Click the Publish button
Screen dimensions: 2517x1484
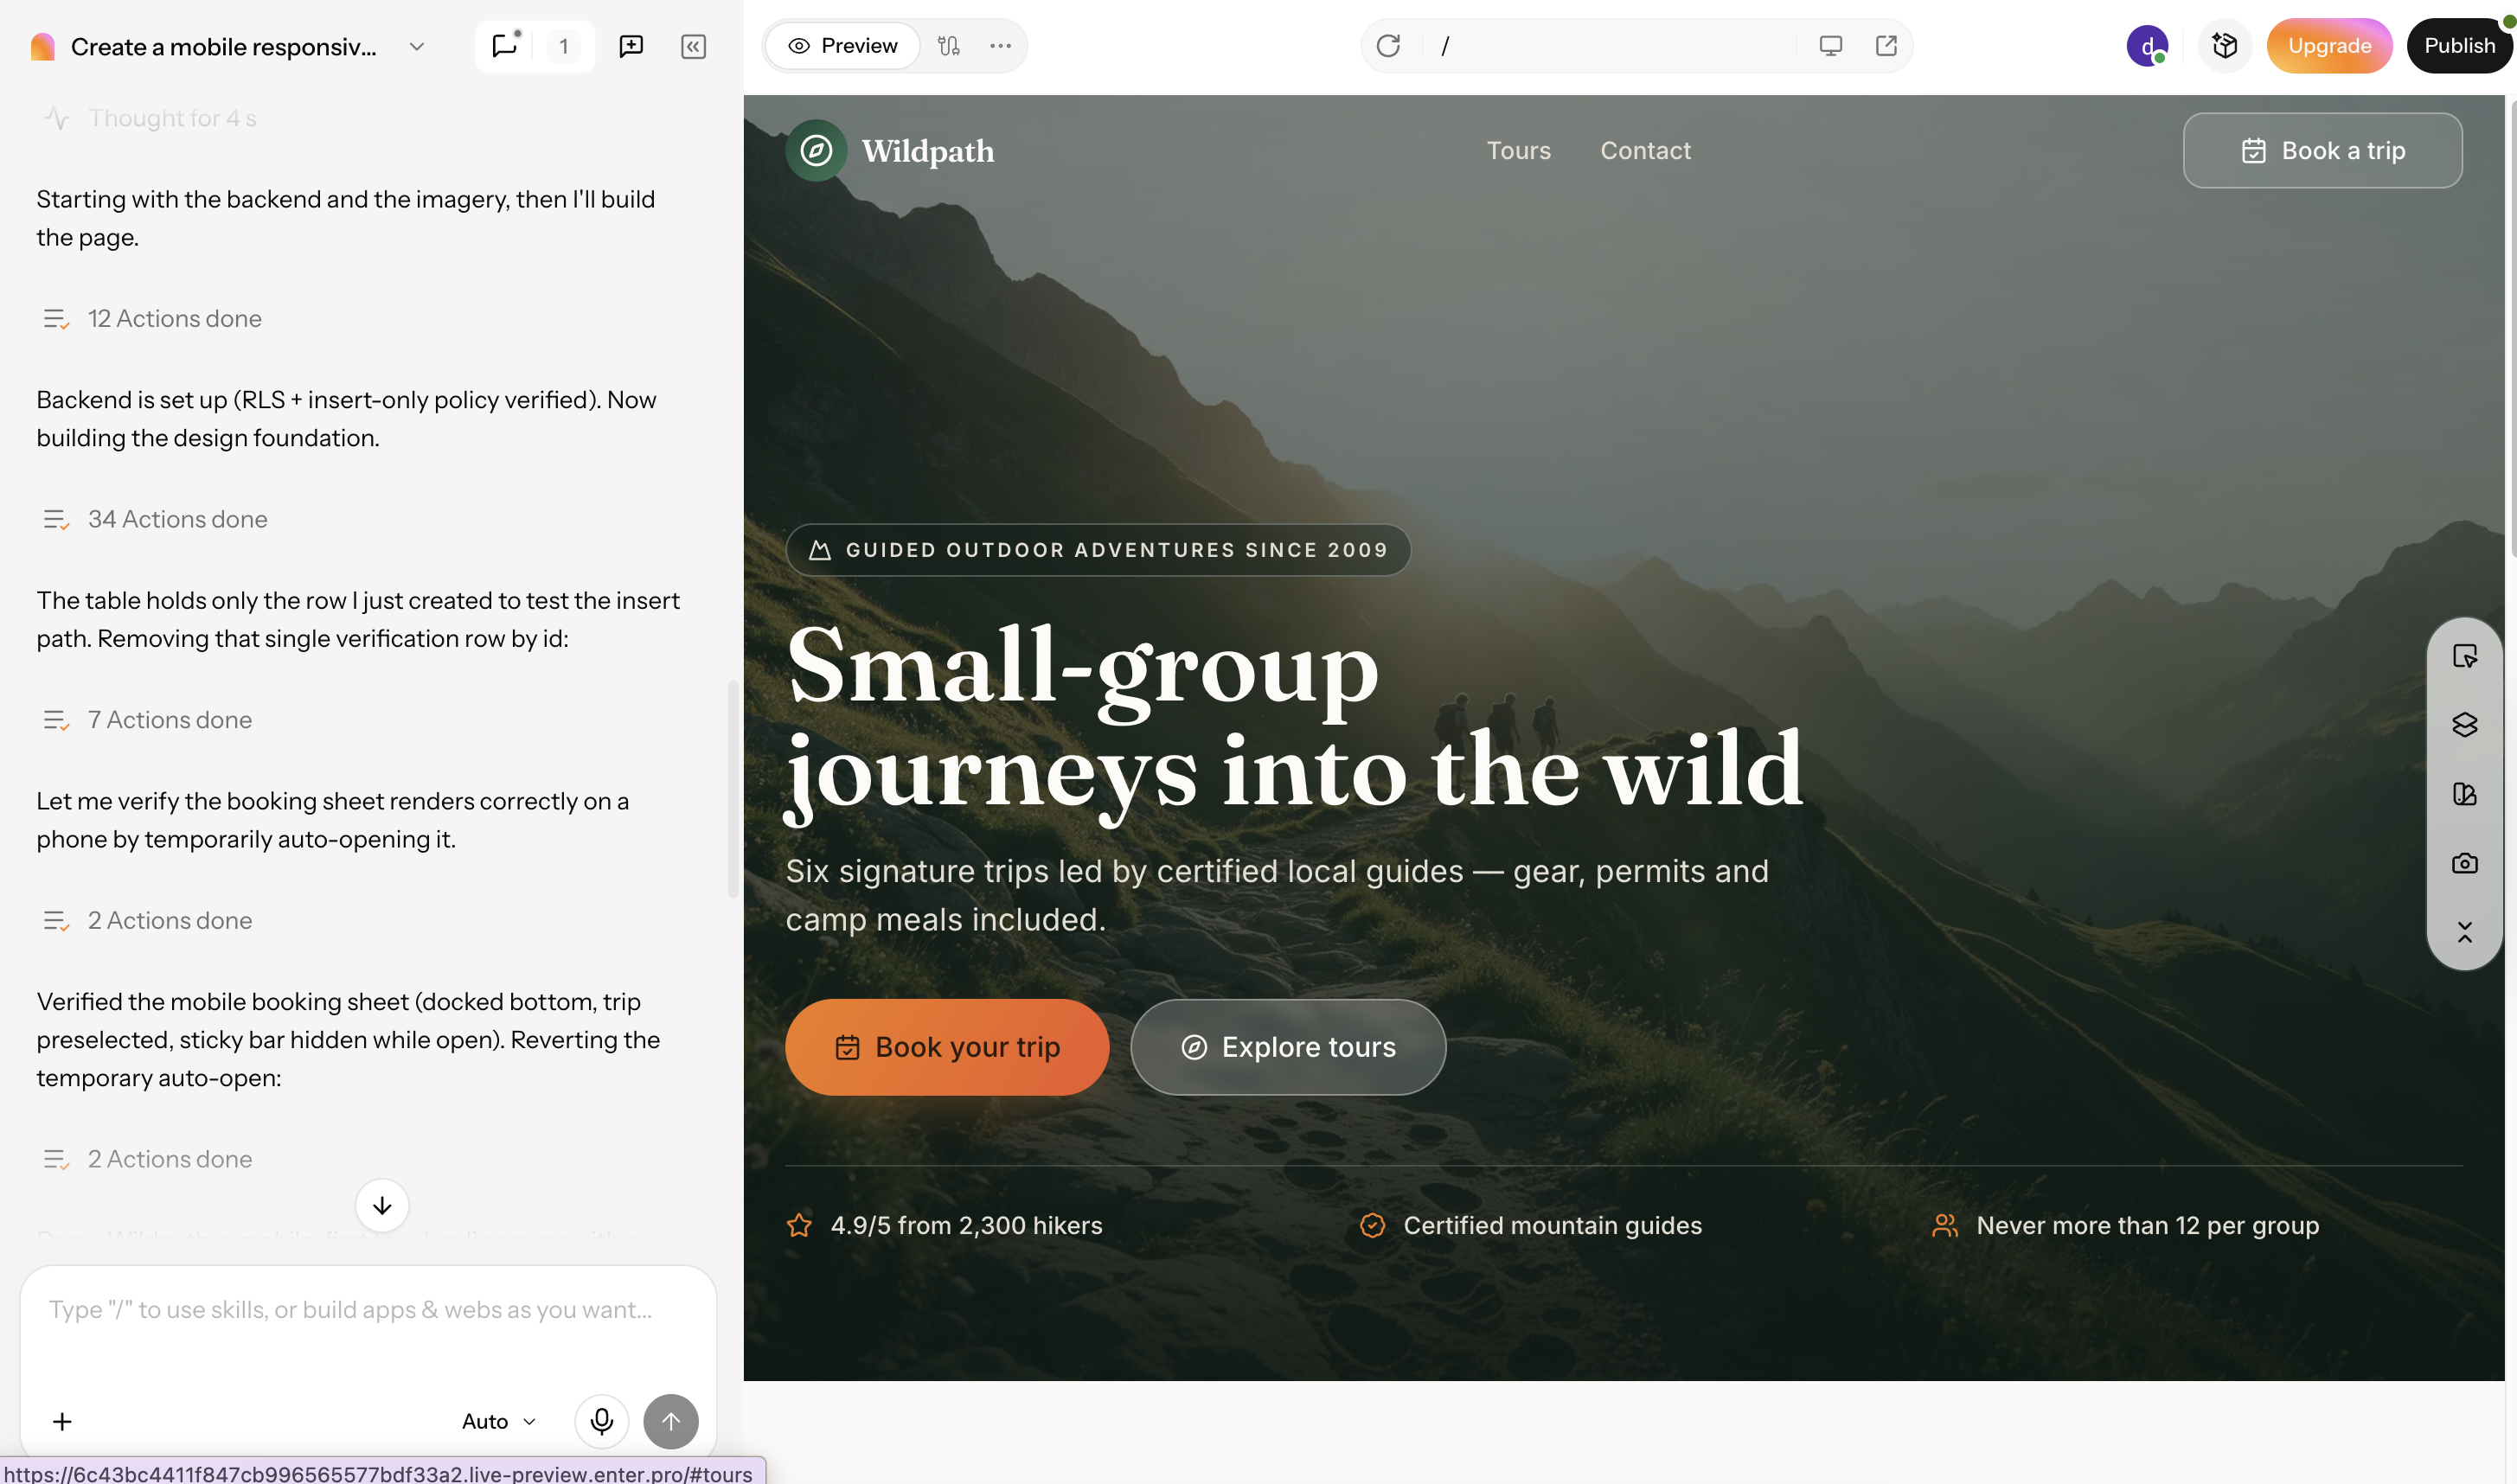pyautogui.click(x=2459, y=46)
